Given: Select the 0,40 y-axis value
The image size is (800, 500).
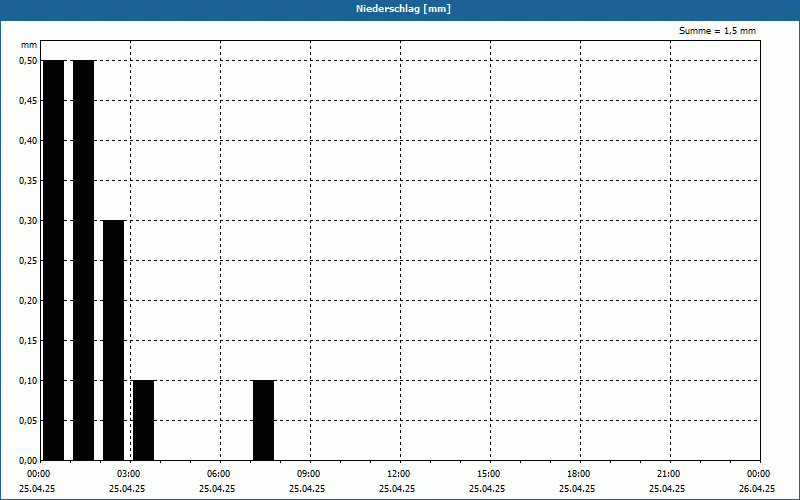Looking at the screenshot, I should point(28,141).
